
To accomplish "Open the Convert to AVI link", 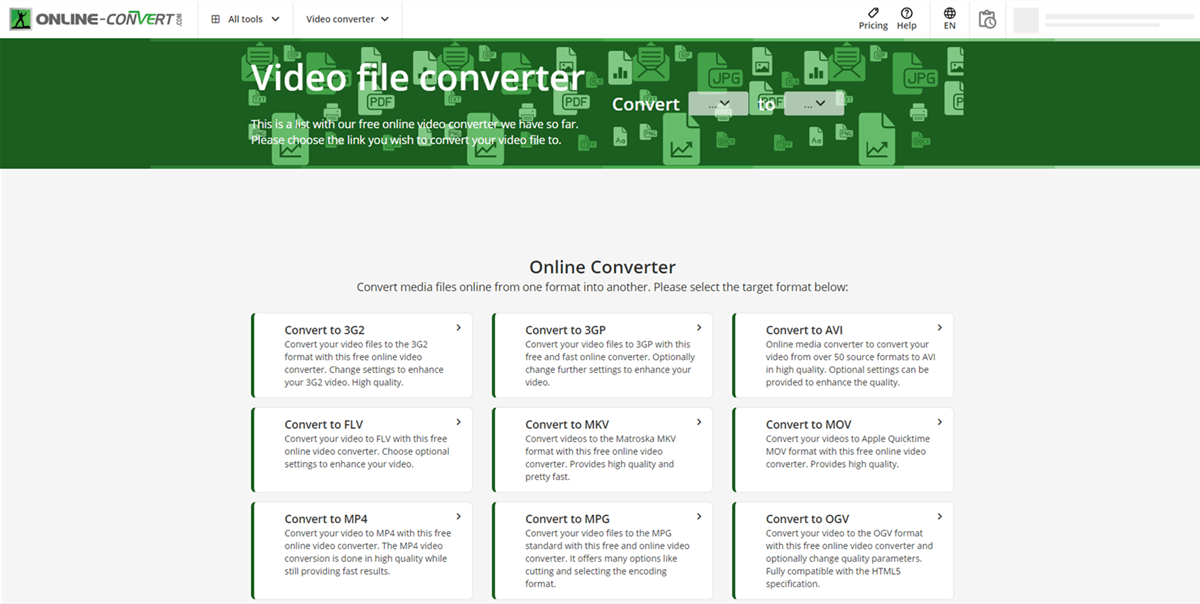I will 804,330.
